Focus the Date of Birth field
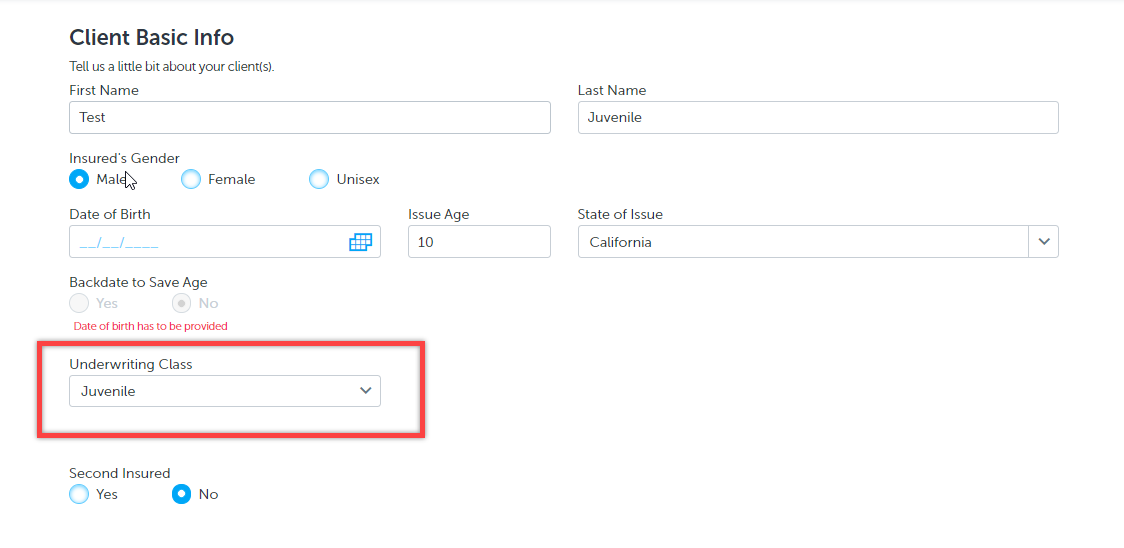Image resolution: width=1124 pixels, height=548 pixels. [225, 242]
